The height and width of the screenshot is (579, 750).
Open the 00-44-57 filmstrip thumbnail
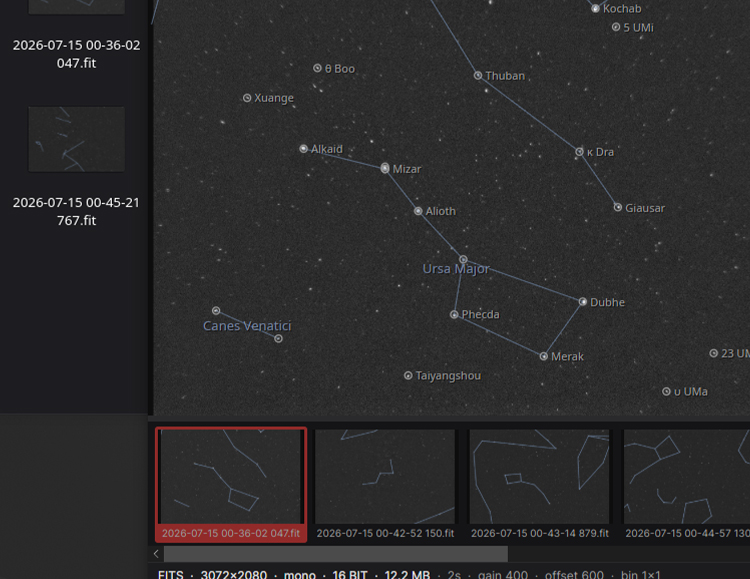pos(687,476)
